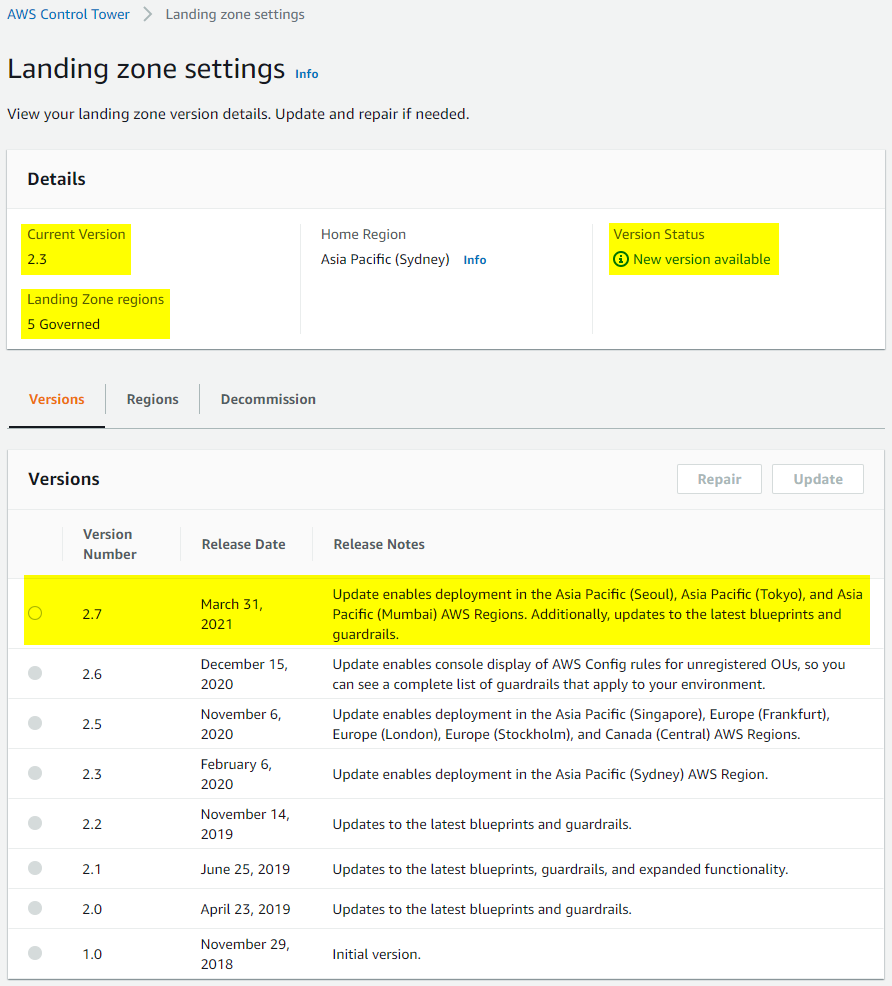Click the version 2.5 Singapore regions note
The height and width of the screenshot is (986, 892).
point(581,724)
